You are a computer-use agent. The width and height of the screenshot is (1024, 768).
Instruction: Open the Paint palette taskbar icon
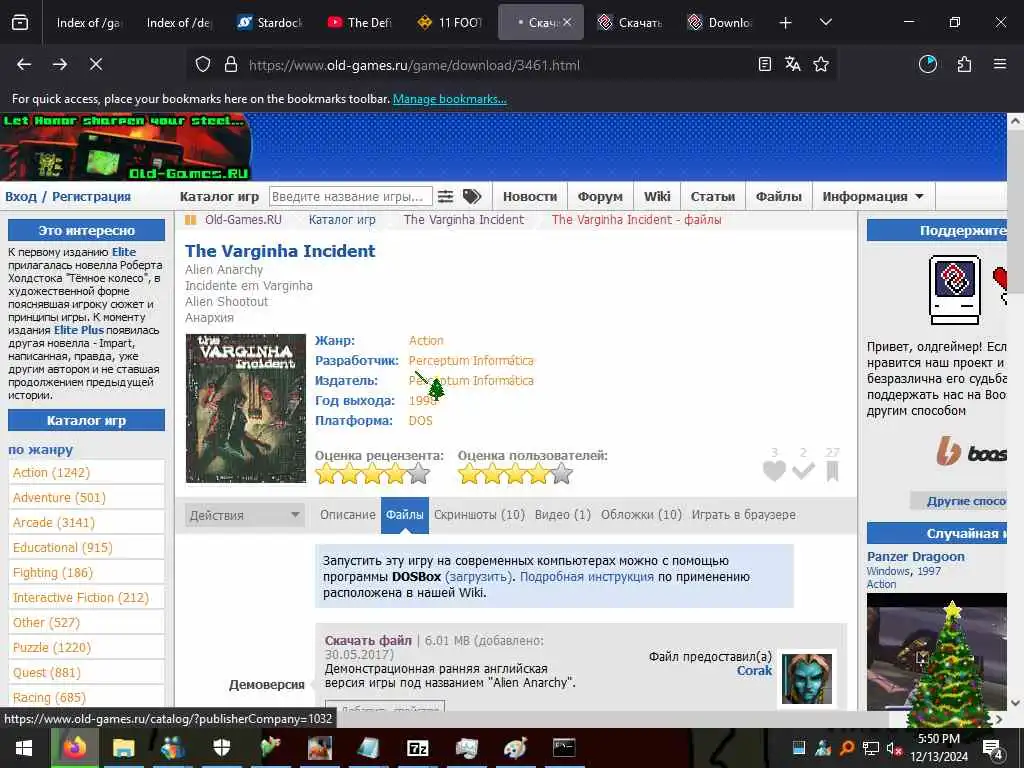pyautogui.click(x=515, y=747)
